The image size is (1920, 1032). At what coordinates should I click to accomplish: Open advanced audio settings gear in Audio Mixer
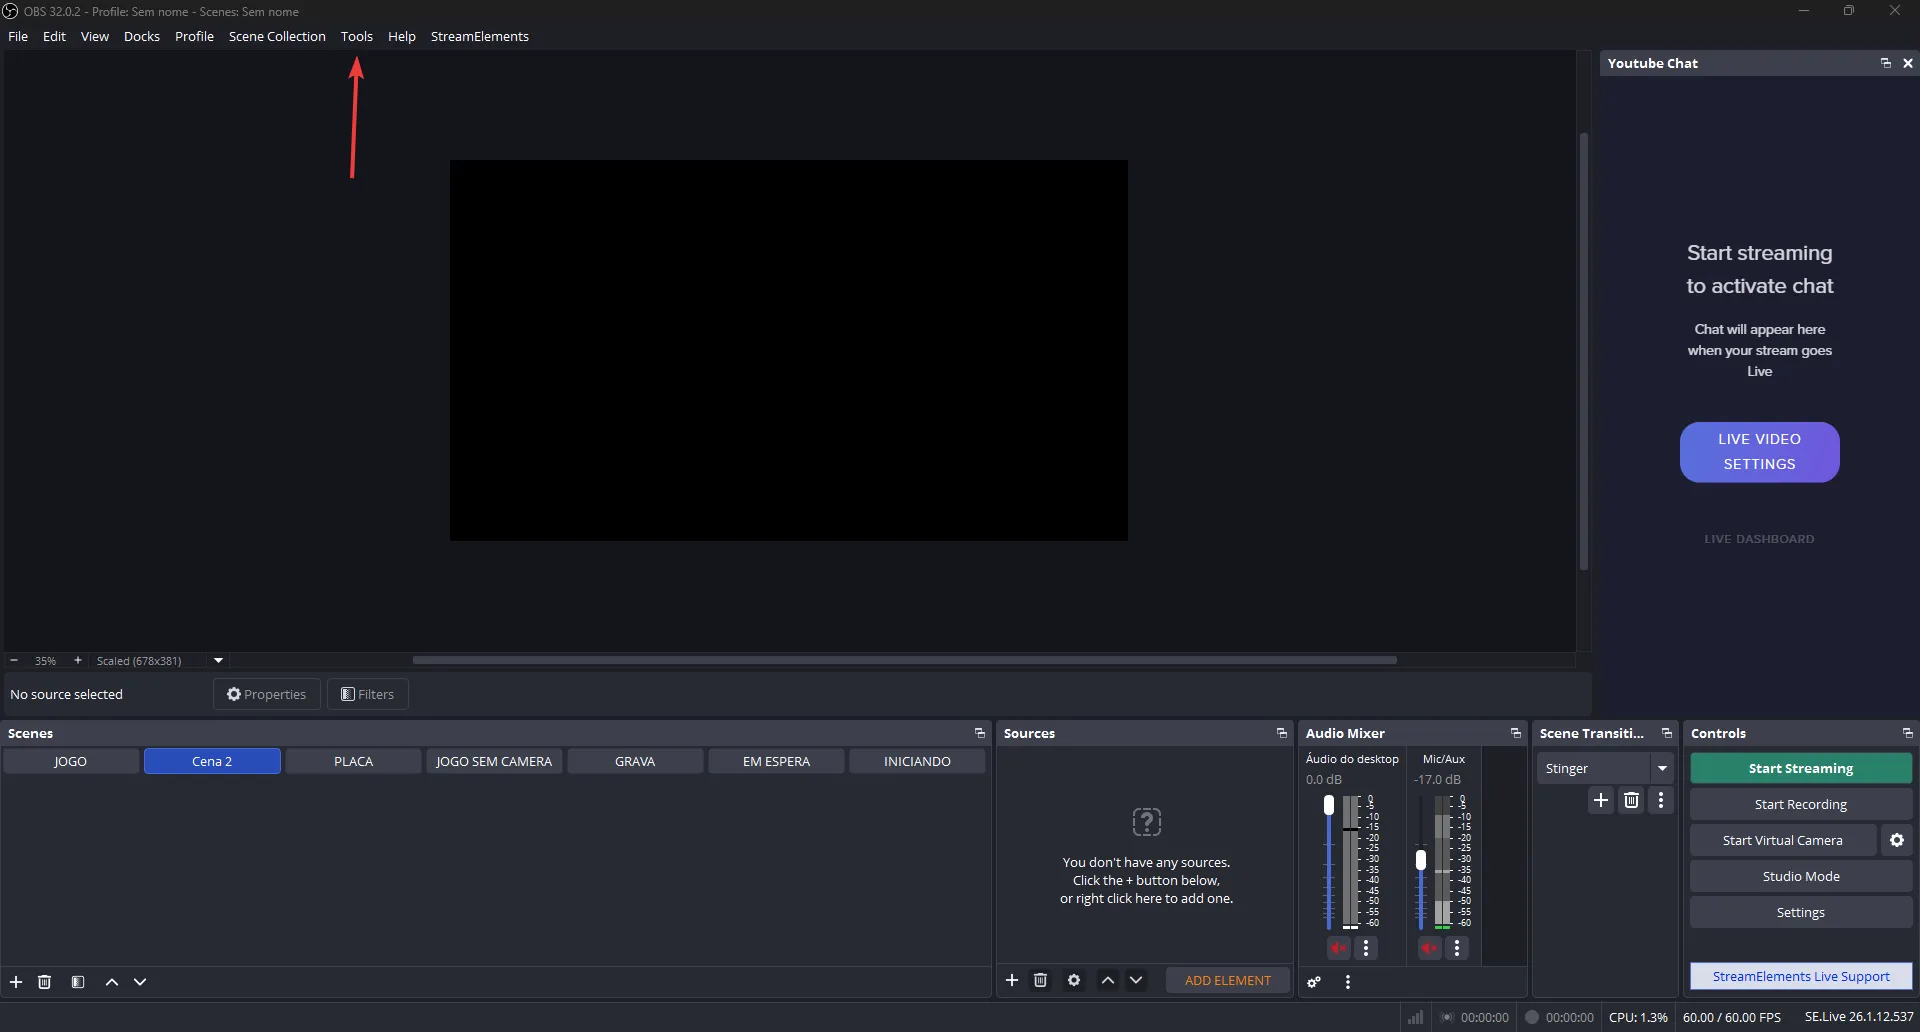pos(1314,981)
